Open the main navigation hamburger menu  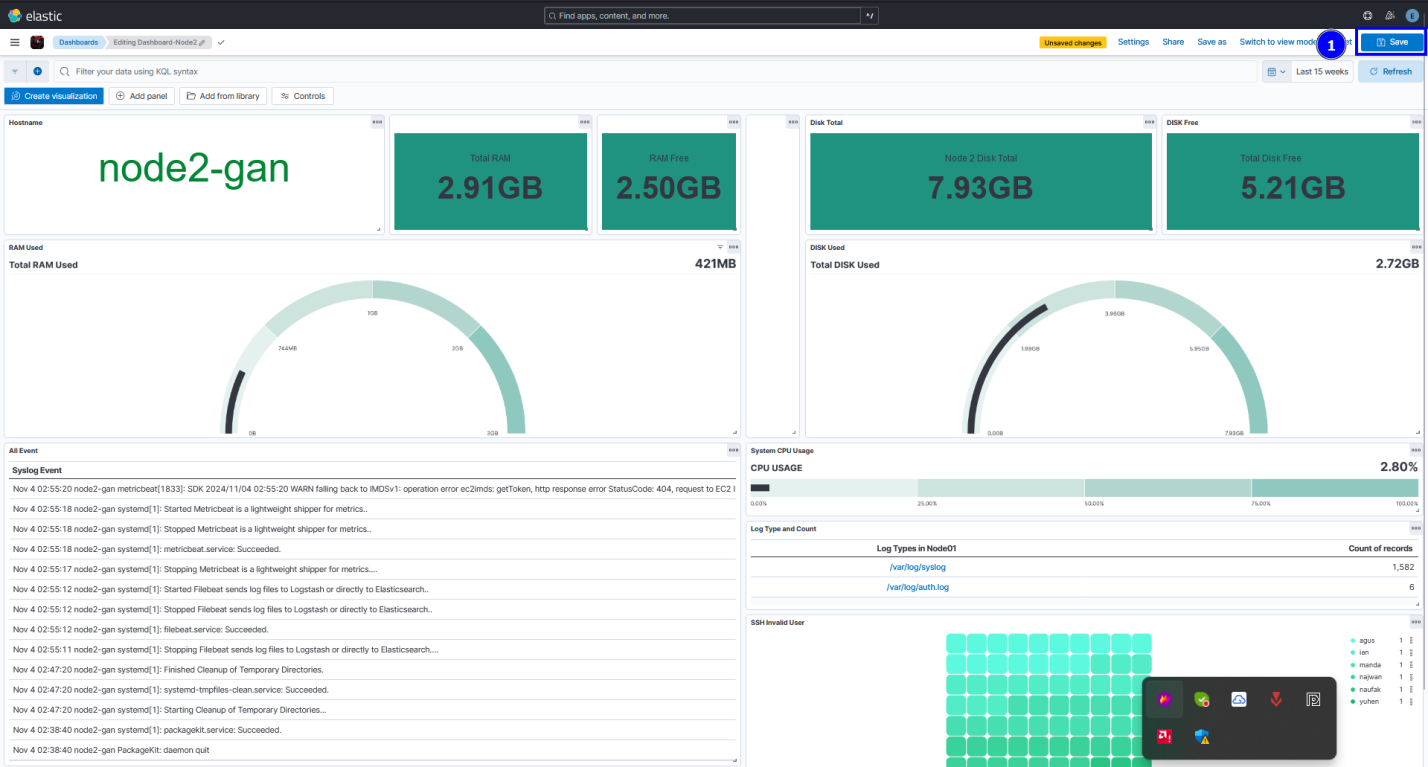tap(14, 42)
